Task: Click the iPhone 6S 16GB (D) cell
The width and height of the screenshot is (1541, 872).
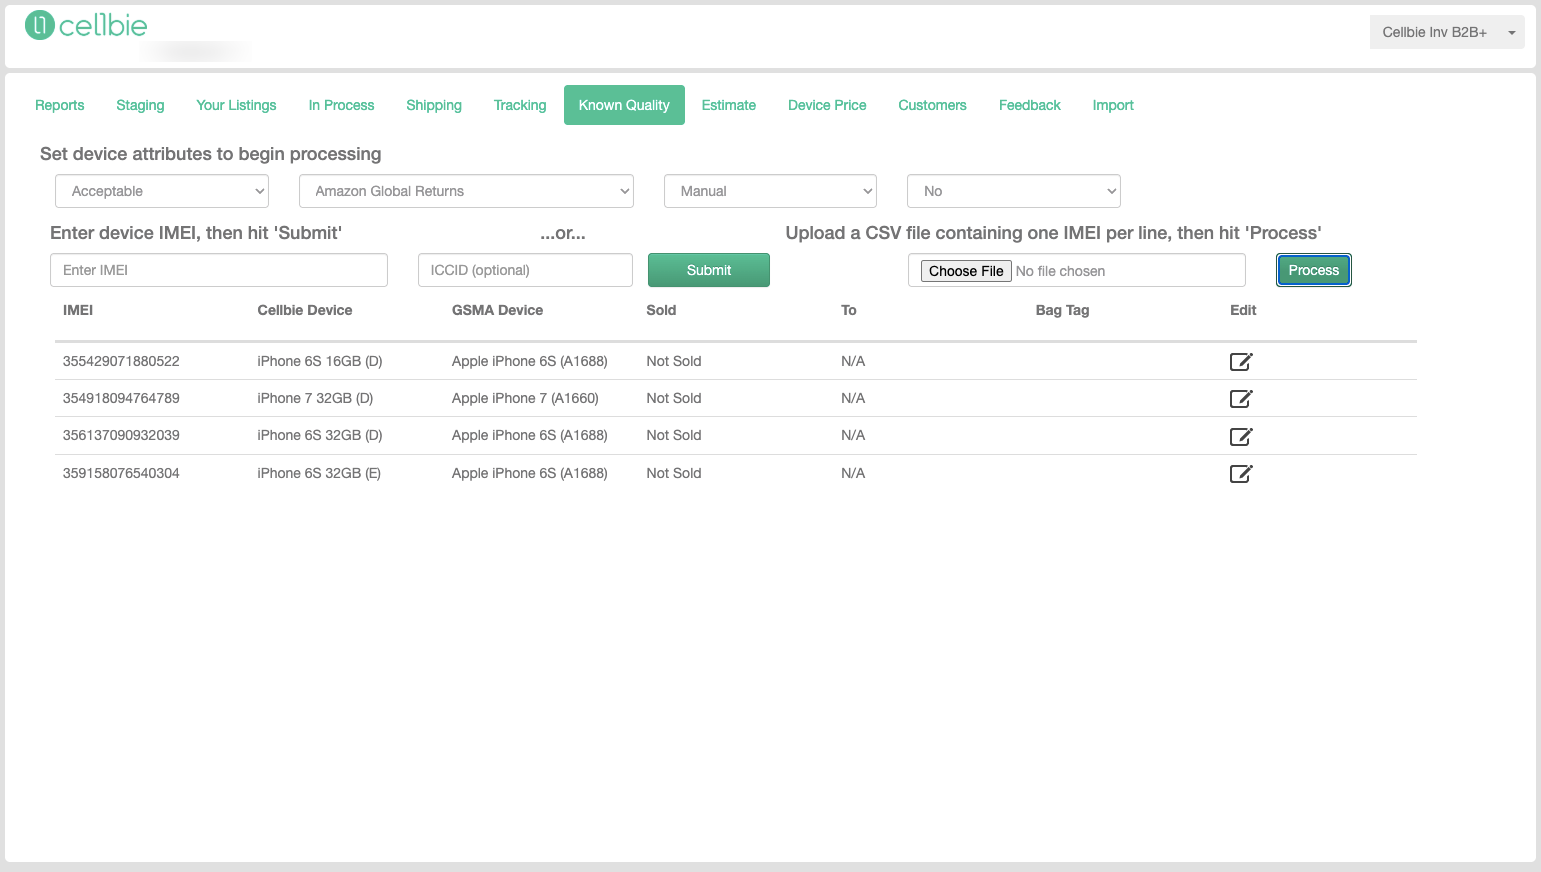Action: click(x=320, y=361)
